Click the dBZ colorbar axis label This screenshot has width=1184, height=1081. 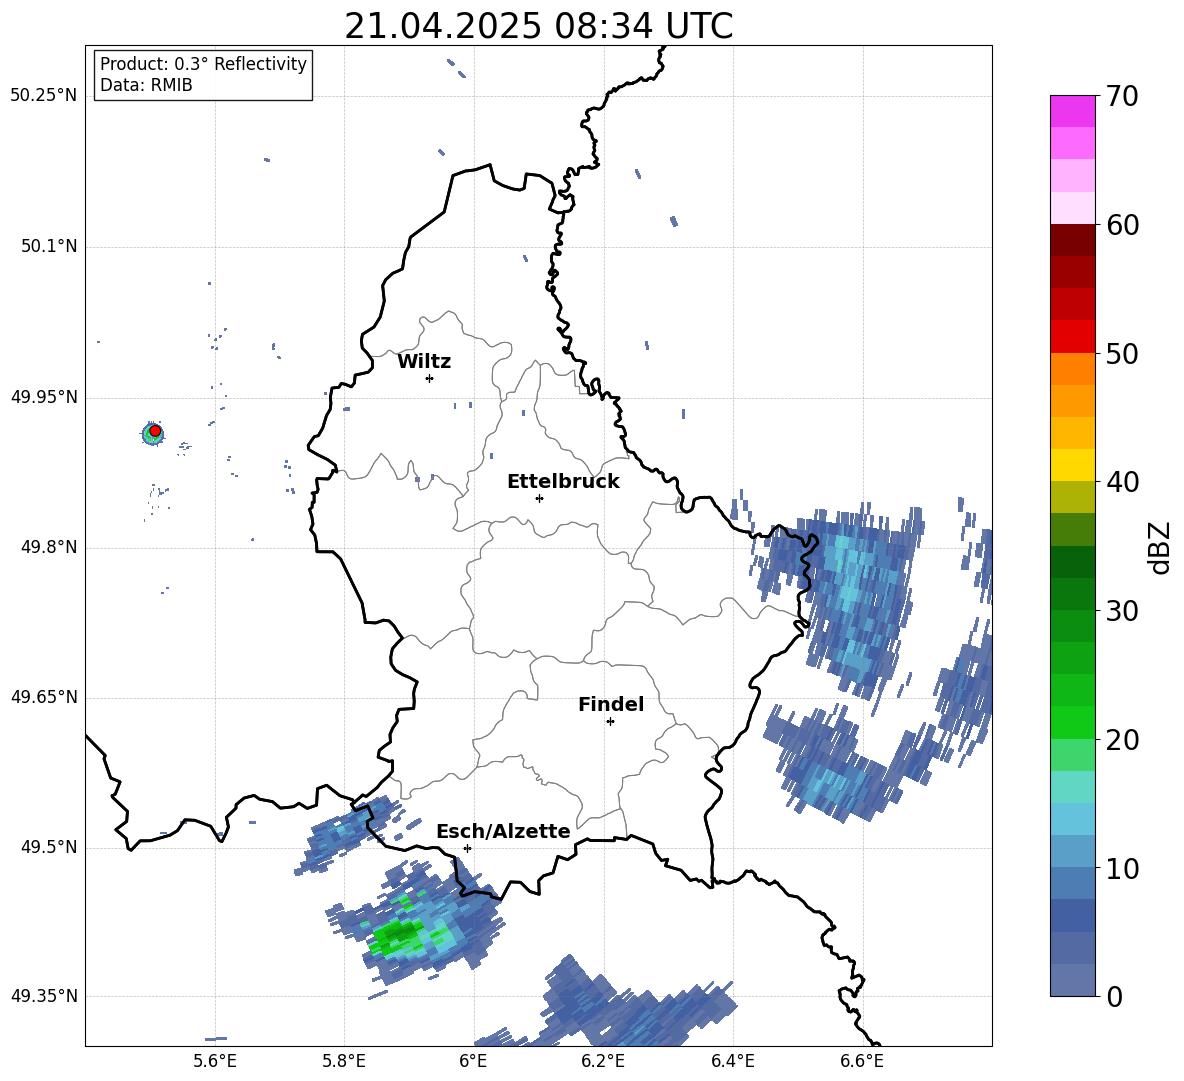point(1161,547)
